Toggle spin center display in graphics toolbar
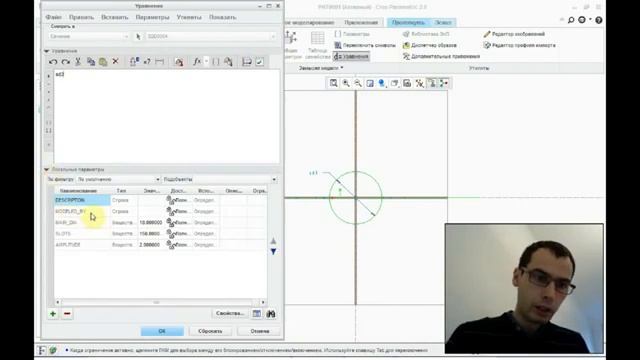Screen dimensions: 640x360 444,83
